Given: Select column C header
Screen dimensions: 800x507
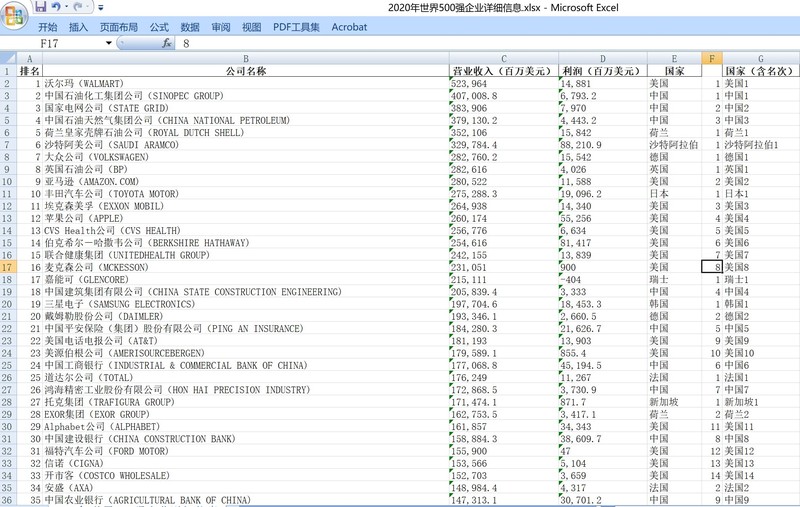Looking at the screenshot, I should coord(504,58).
